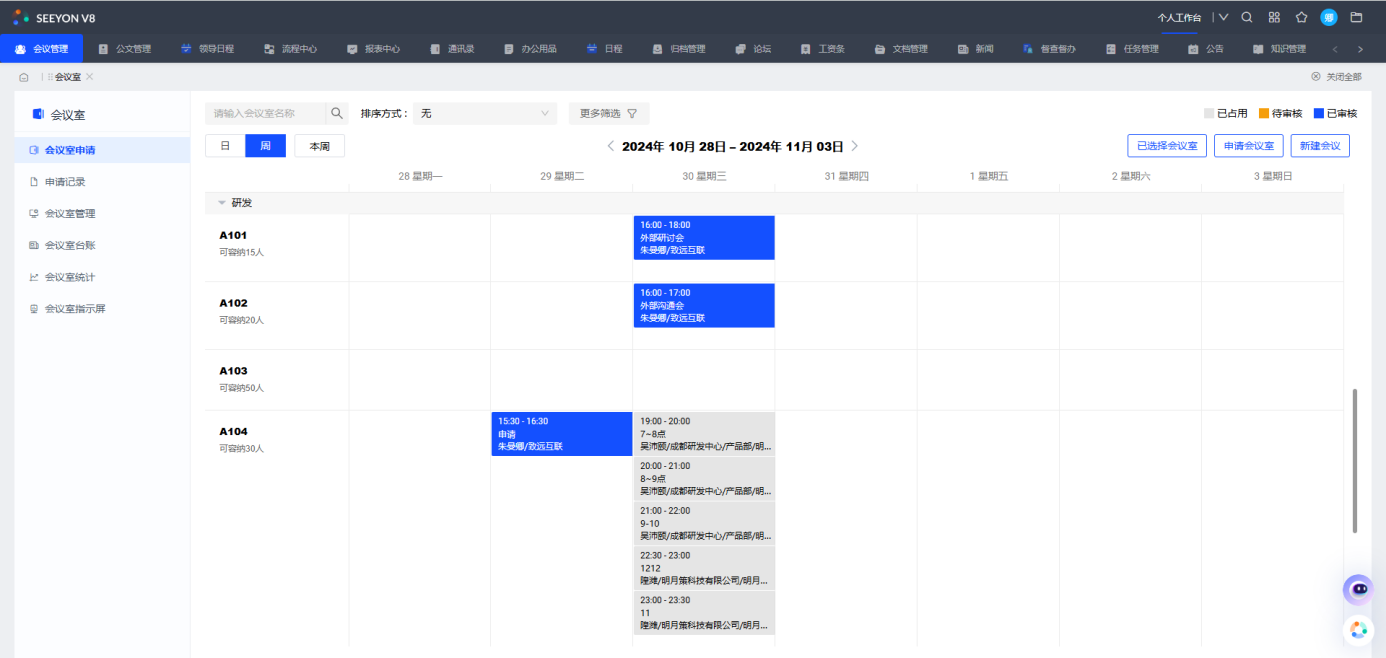Image resolution: width=1386 pixels, height=658 pixels.
Task: Click the orange 待审核 legend swatch
Action: pos(1264,113)
